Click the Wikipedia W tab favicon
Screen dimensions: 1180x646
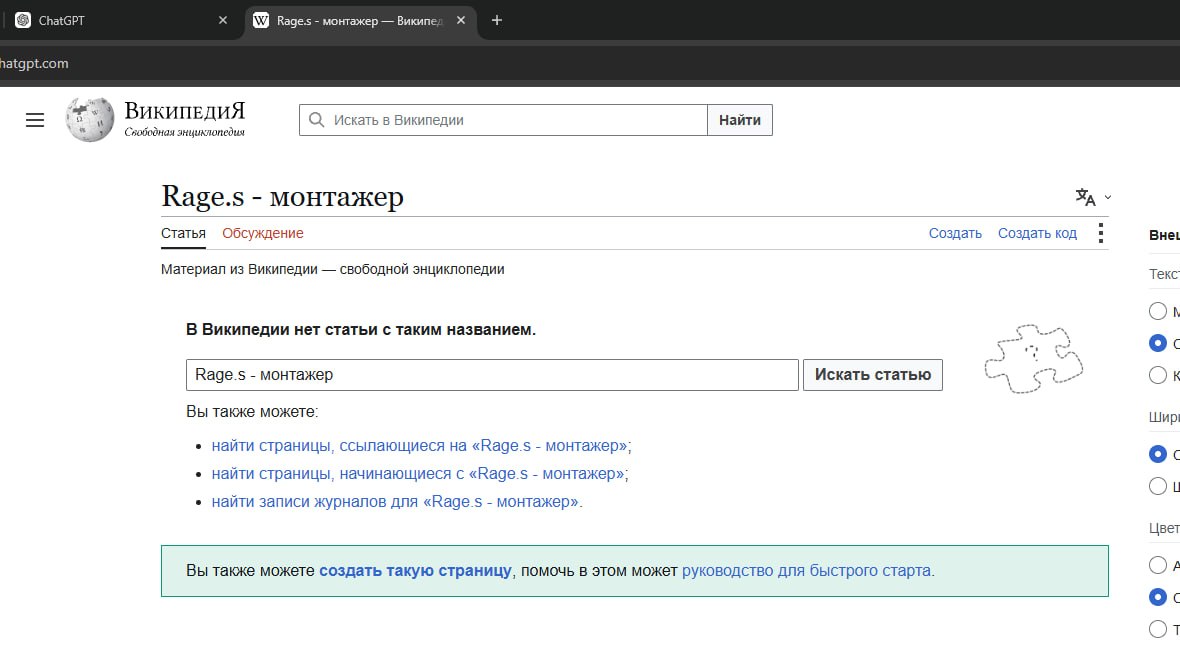click(x=260, y=20)
